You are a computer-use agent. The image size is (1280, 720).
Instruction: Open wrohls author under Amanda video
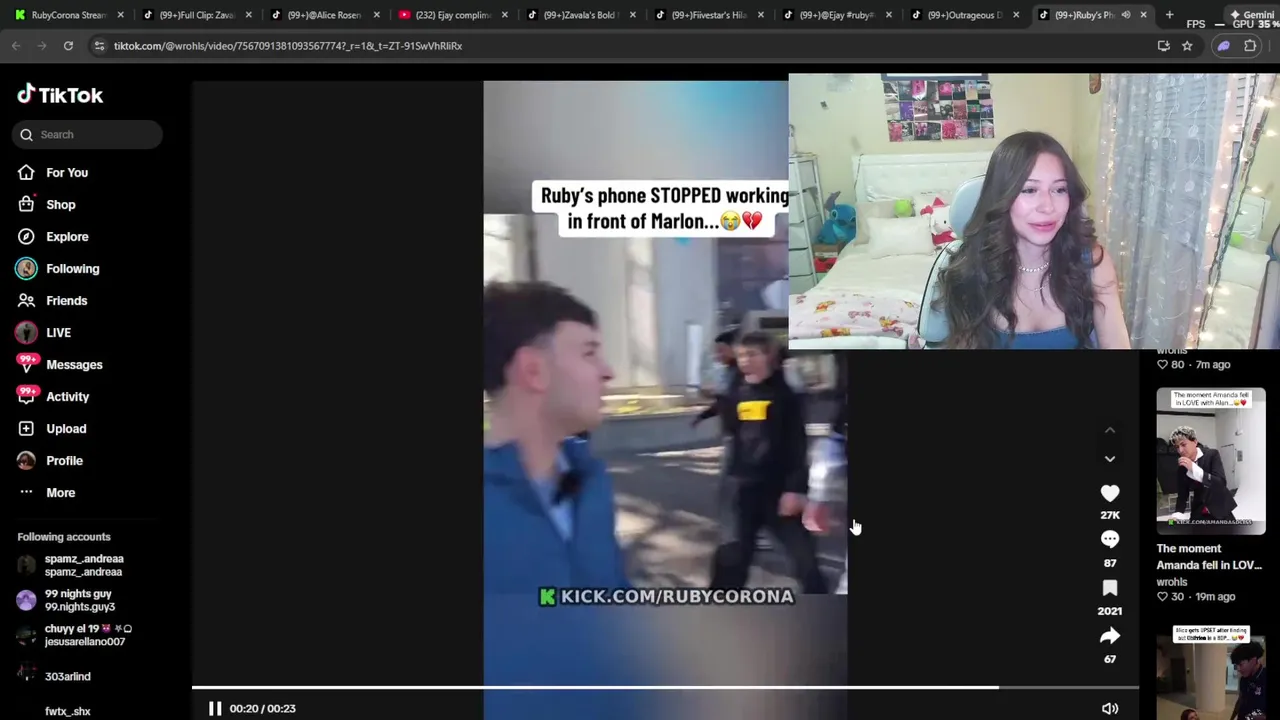[x=1172, y=582]
